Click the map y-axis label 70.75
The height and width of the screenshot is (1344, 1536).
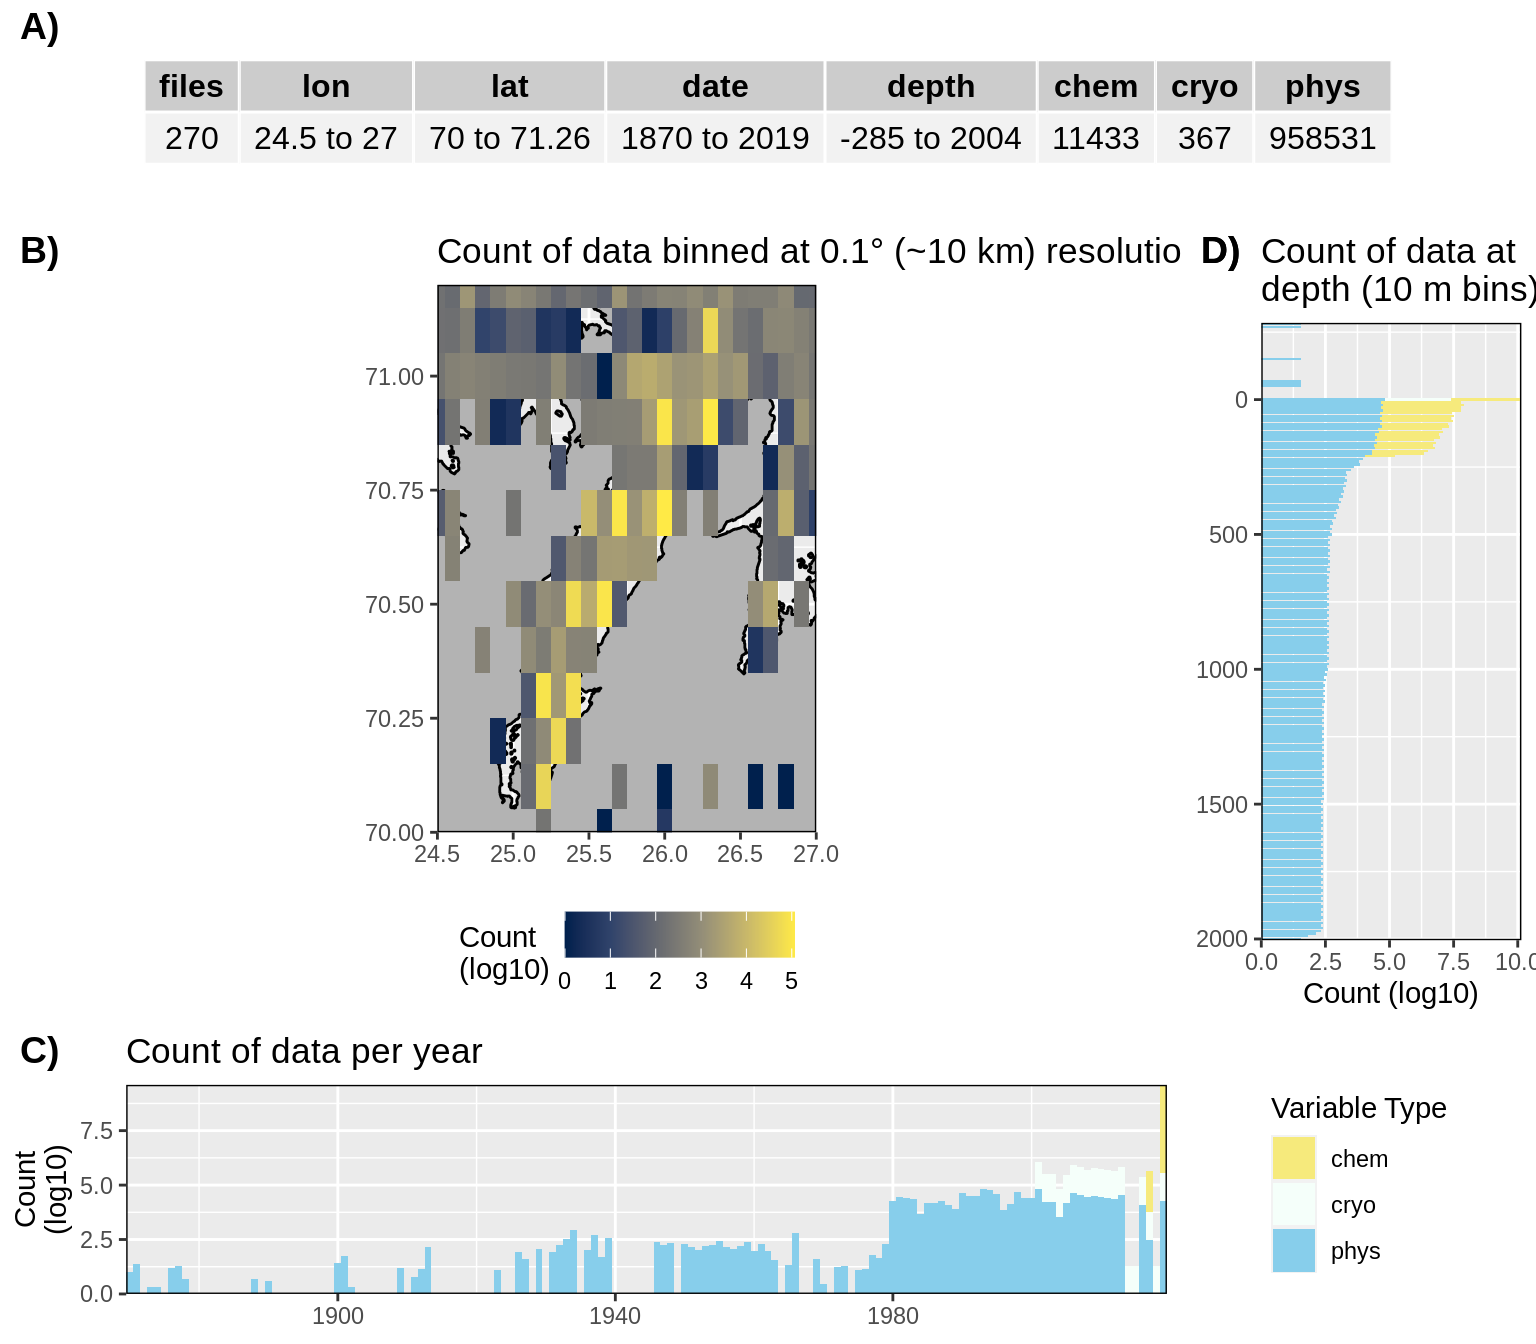point(394,491)
